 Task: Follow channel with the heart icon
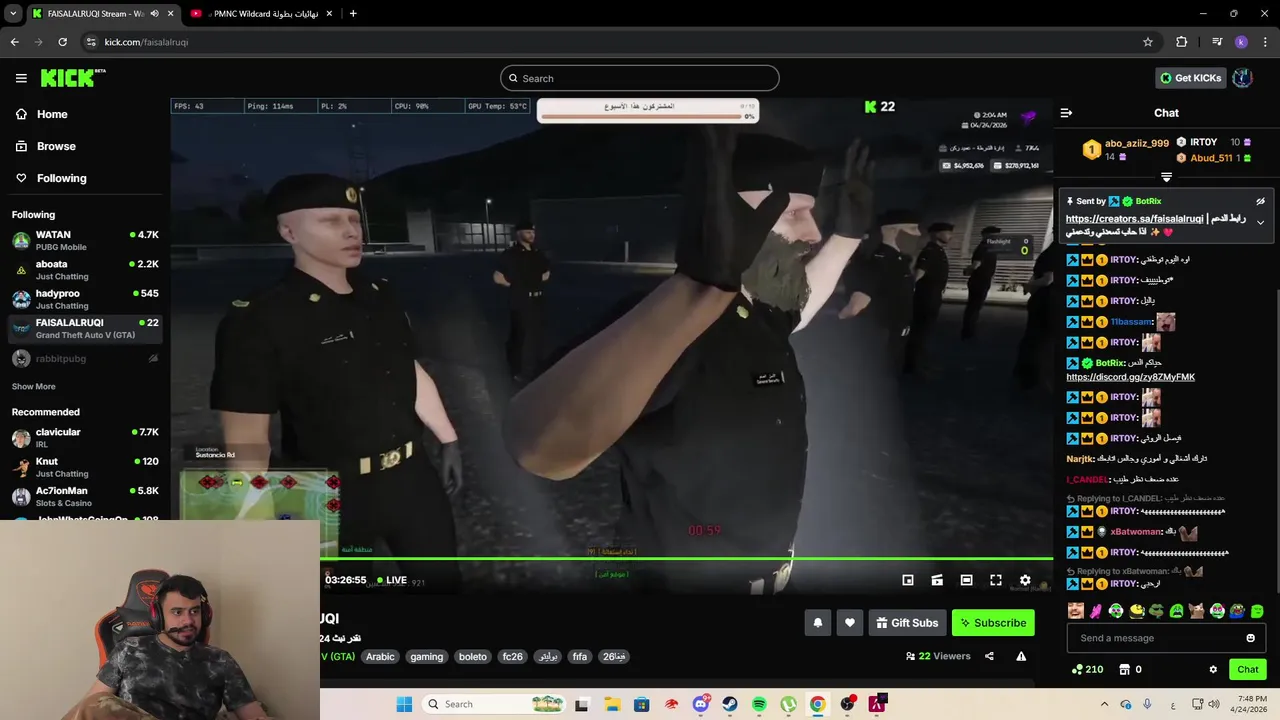click(850, 623)
